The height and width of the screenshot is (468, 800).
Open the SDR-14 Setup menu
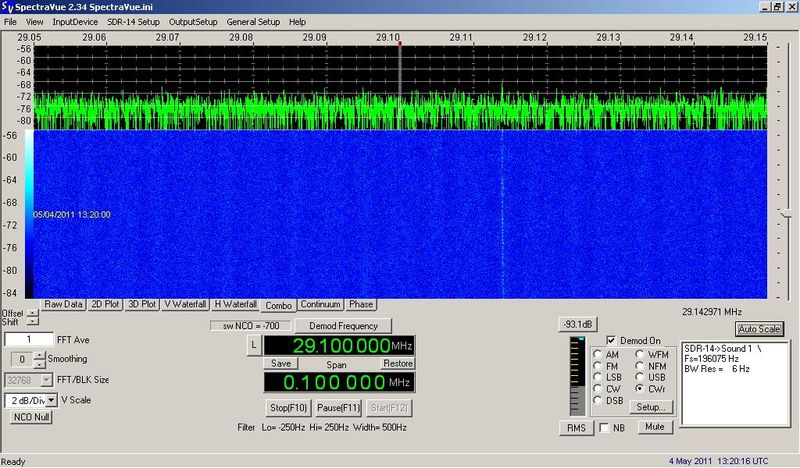[134, 21]
